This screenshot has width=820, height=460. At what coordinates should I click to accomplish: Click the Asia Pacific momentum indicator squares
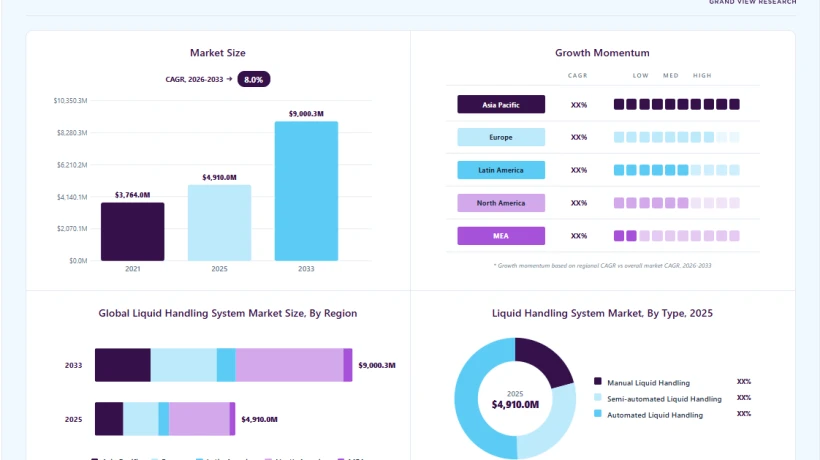point(677,105)
